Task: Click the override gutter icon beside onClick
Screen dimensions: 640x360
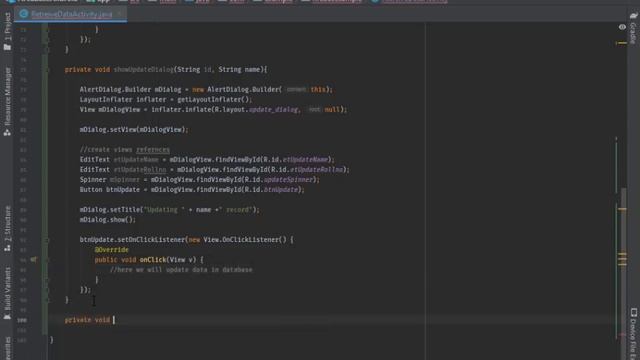Action: pyautogui.click(x=33, y=260)
